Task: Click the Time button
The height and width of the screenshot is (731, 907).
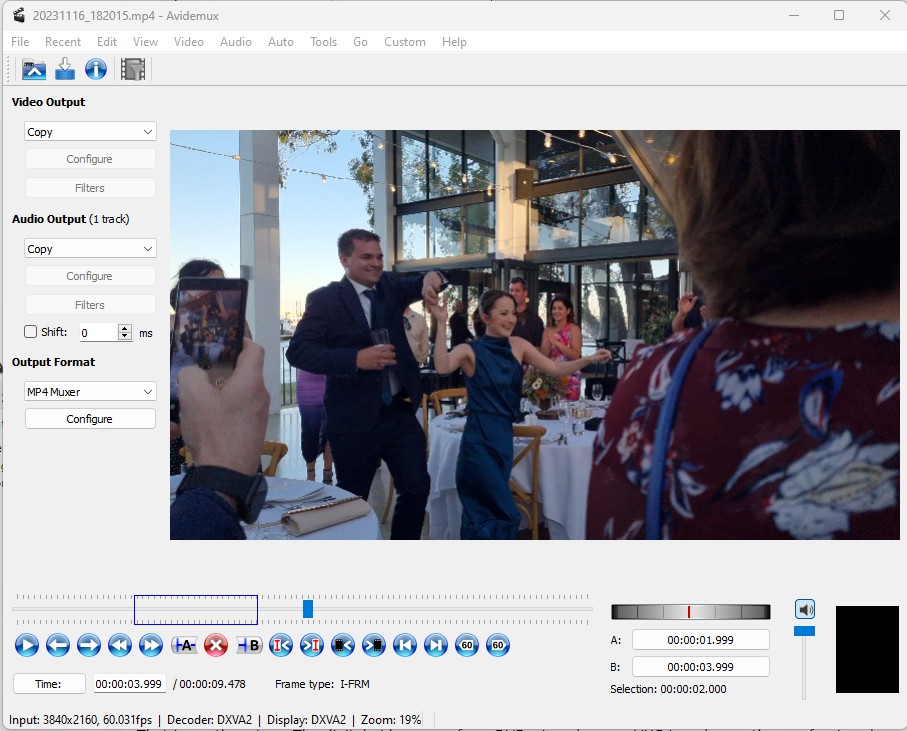Action: point(49,684)
